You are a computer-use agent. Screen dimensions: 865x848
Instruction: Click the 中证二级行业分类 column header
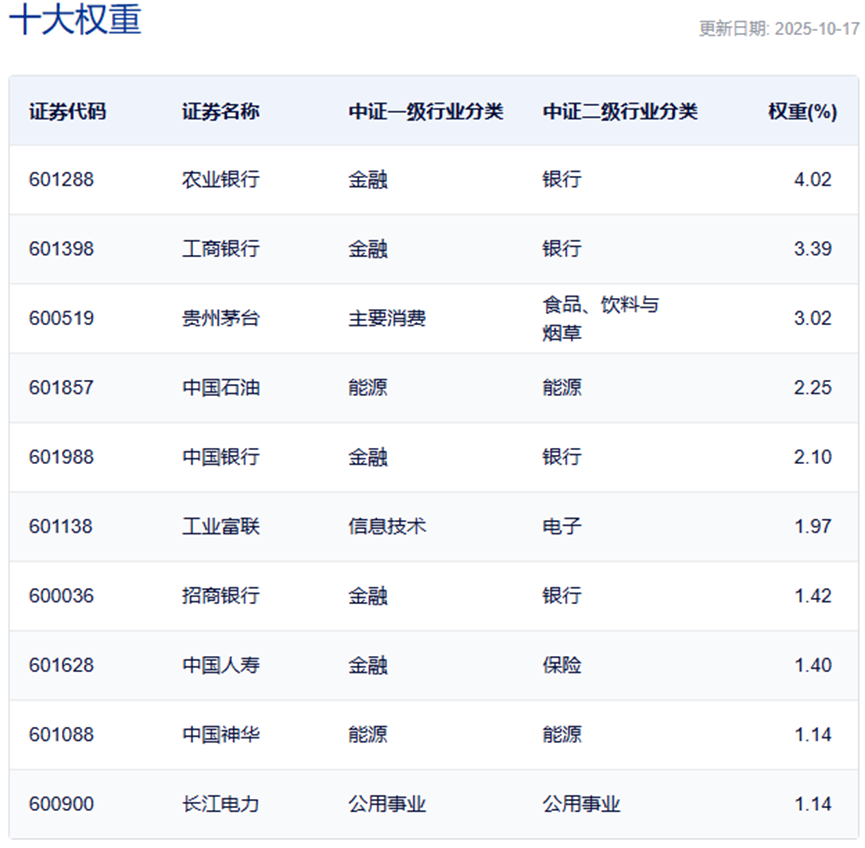(620, 111)
